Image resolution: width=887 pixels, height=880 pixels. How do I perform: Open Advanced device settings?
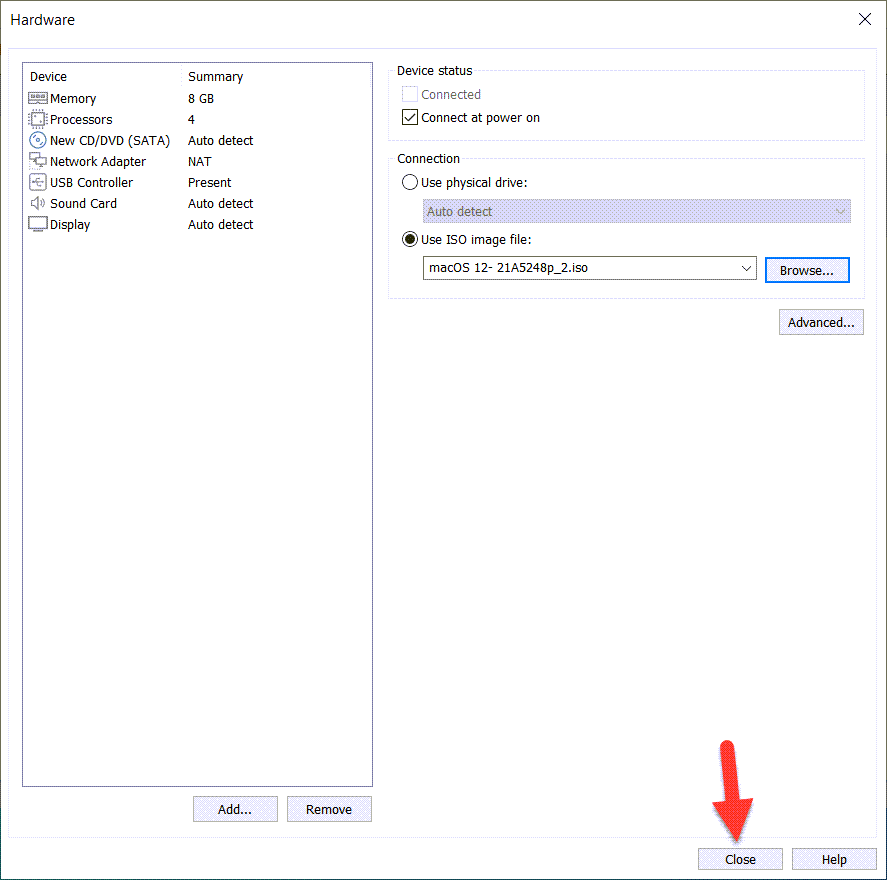(x=820, y=323)
